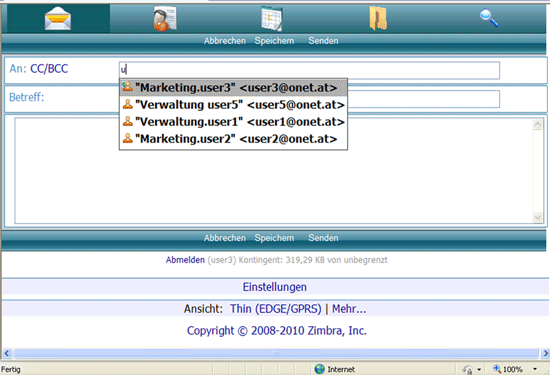Image resolution: width=550 pixels, height=375 pixels.
Task: Click top Speichern button
Action: (274, 41)
